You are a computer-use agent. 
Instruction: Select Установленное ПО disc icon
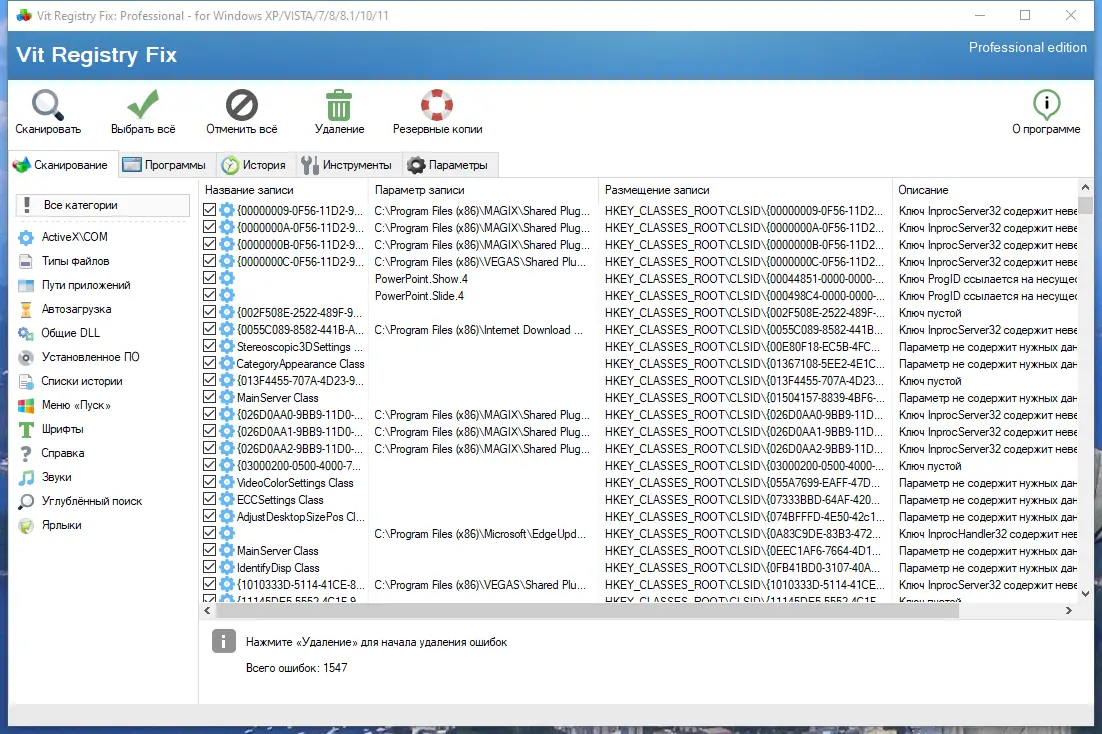pyautogui.click(x=26, y=357)
